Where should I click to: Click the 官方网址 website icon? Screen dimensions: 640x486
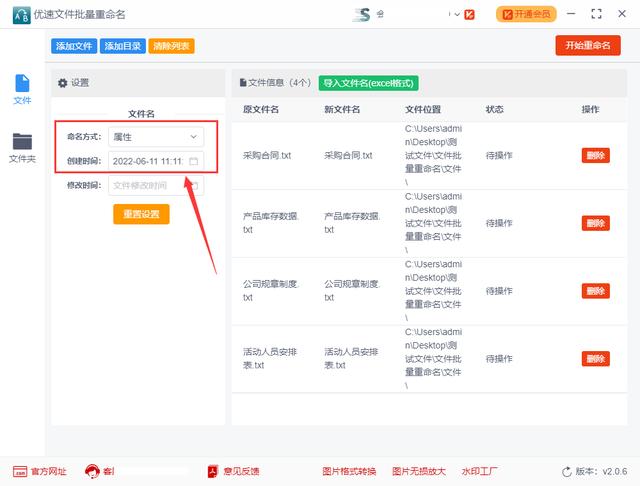tap(20, 471)
